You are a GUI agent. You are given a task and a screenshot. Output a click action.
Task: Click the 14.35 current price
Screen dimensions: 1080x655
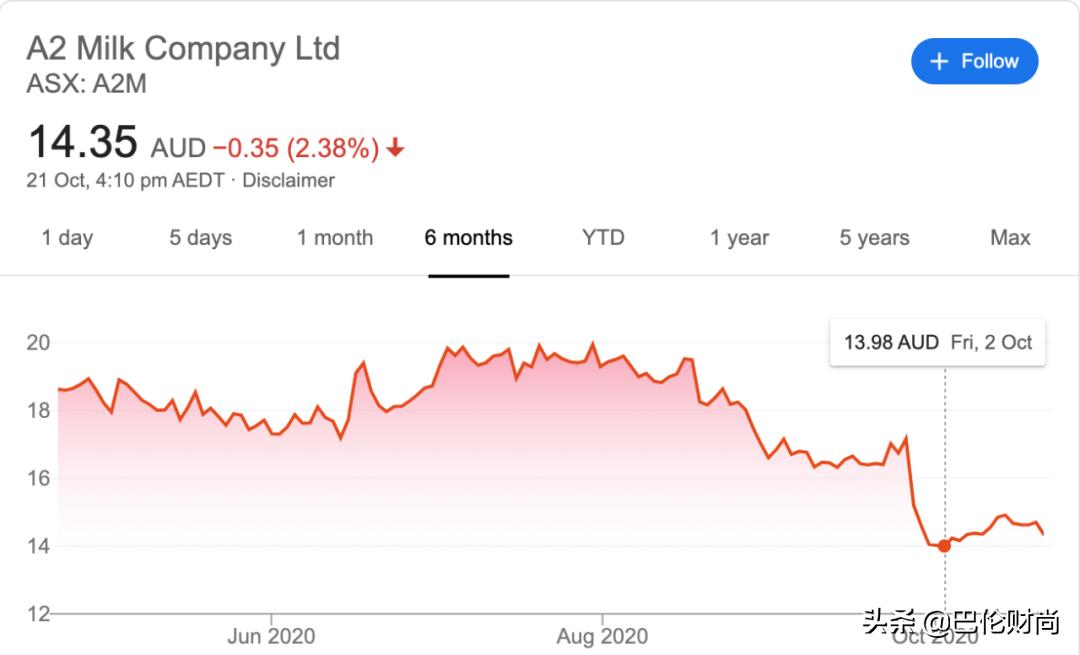[82, 143]
